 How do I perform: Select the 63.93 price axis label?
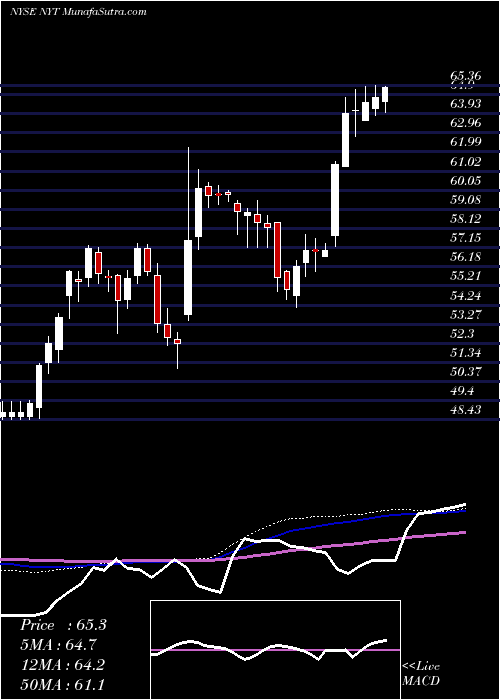[x=466, y=104]
